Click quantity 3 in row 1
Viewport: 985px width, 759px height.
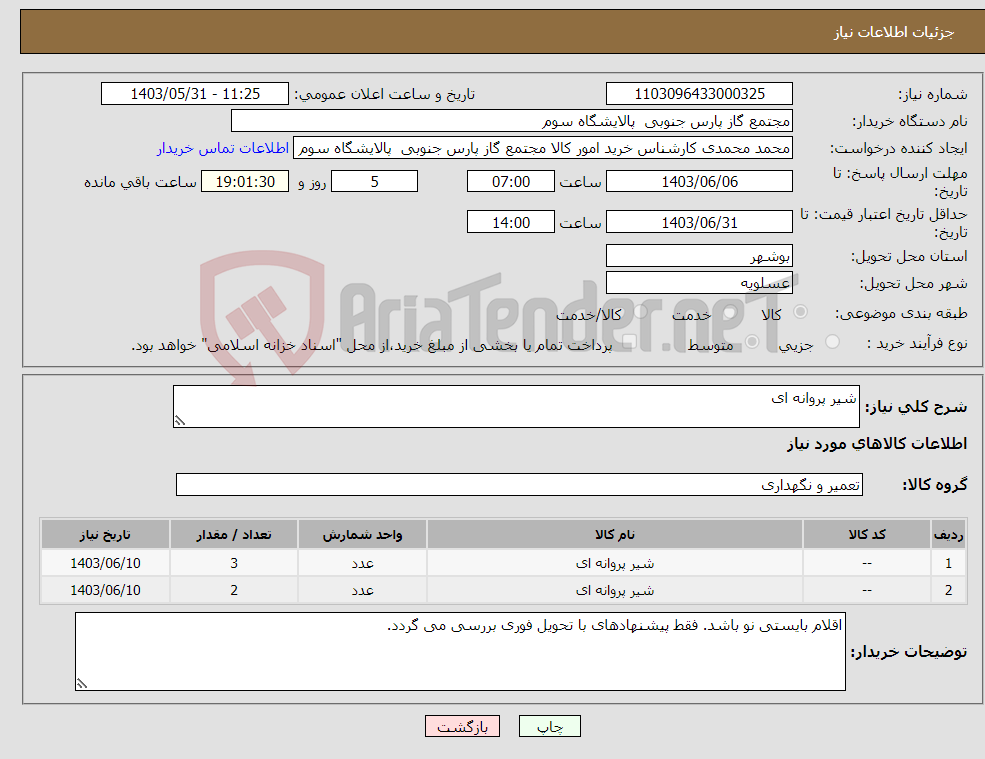pyautogui.click(x=234, y=564)
